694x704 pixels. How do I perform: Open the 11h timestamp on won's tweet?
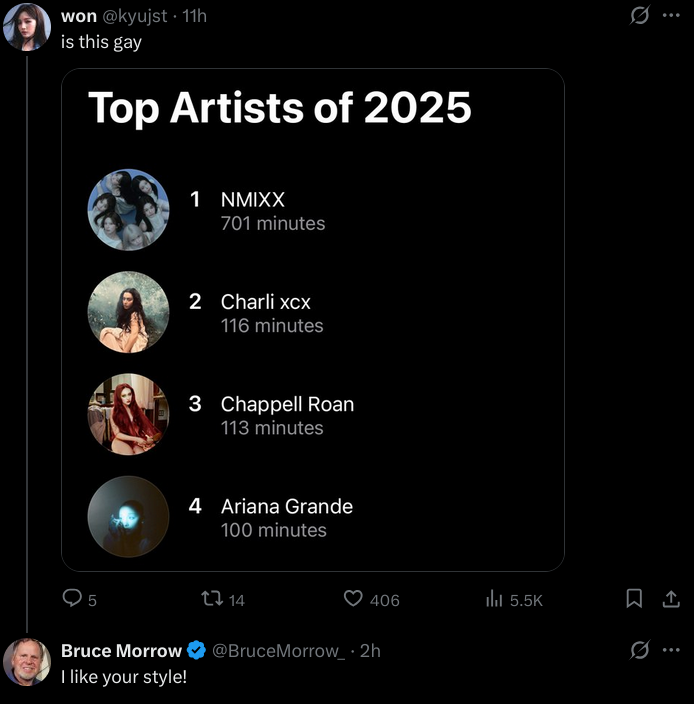click(x=195, y=17)
